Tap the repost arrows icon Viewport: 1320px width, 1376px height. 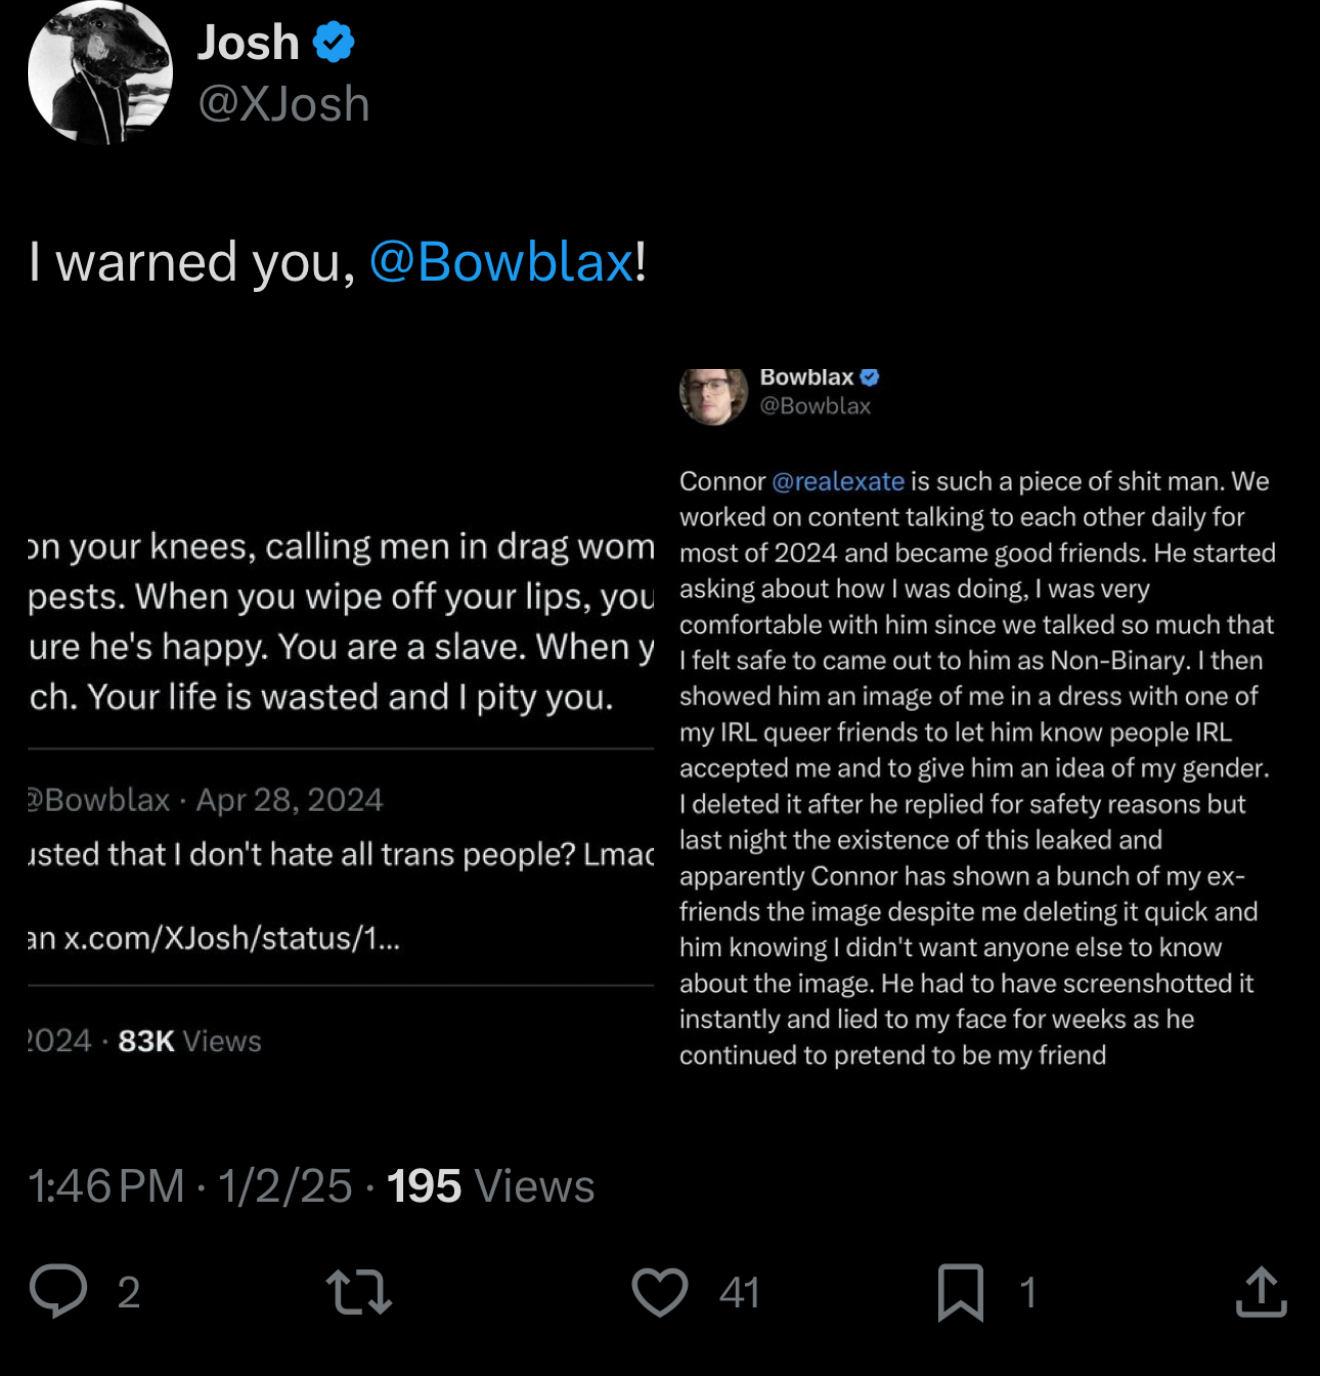click(359, 1291)
